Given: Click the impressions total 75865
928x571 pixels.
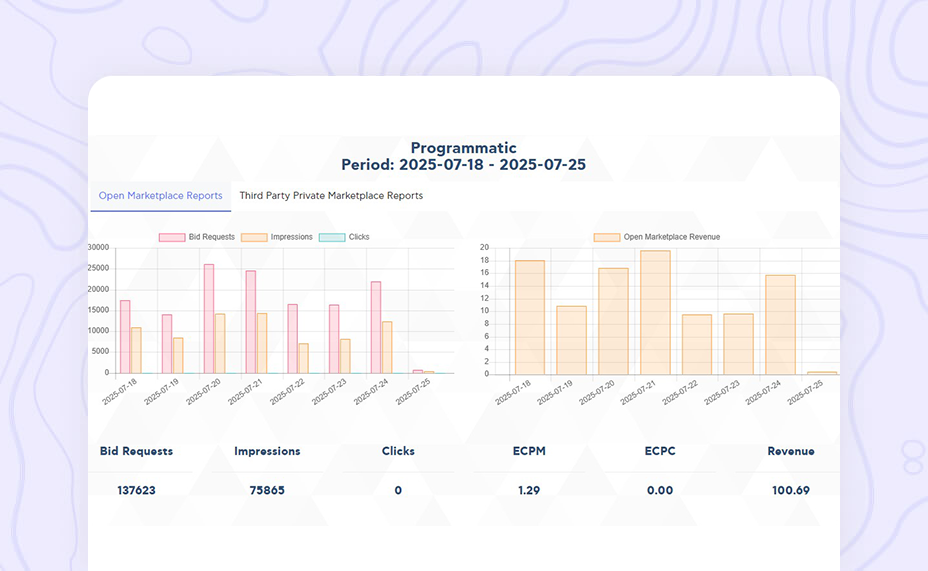Looking at the screenshot, I should point(267,490).
